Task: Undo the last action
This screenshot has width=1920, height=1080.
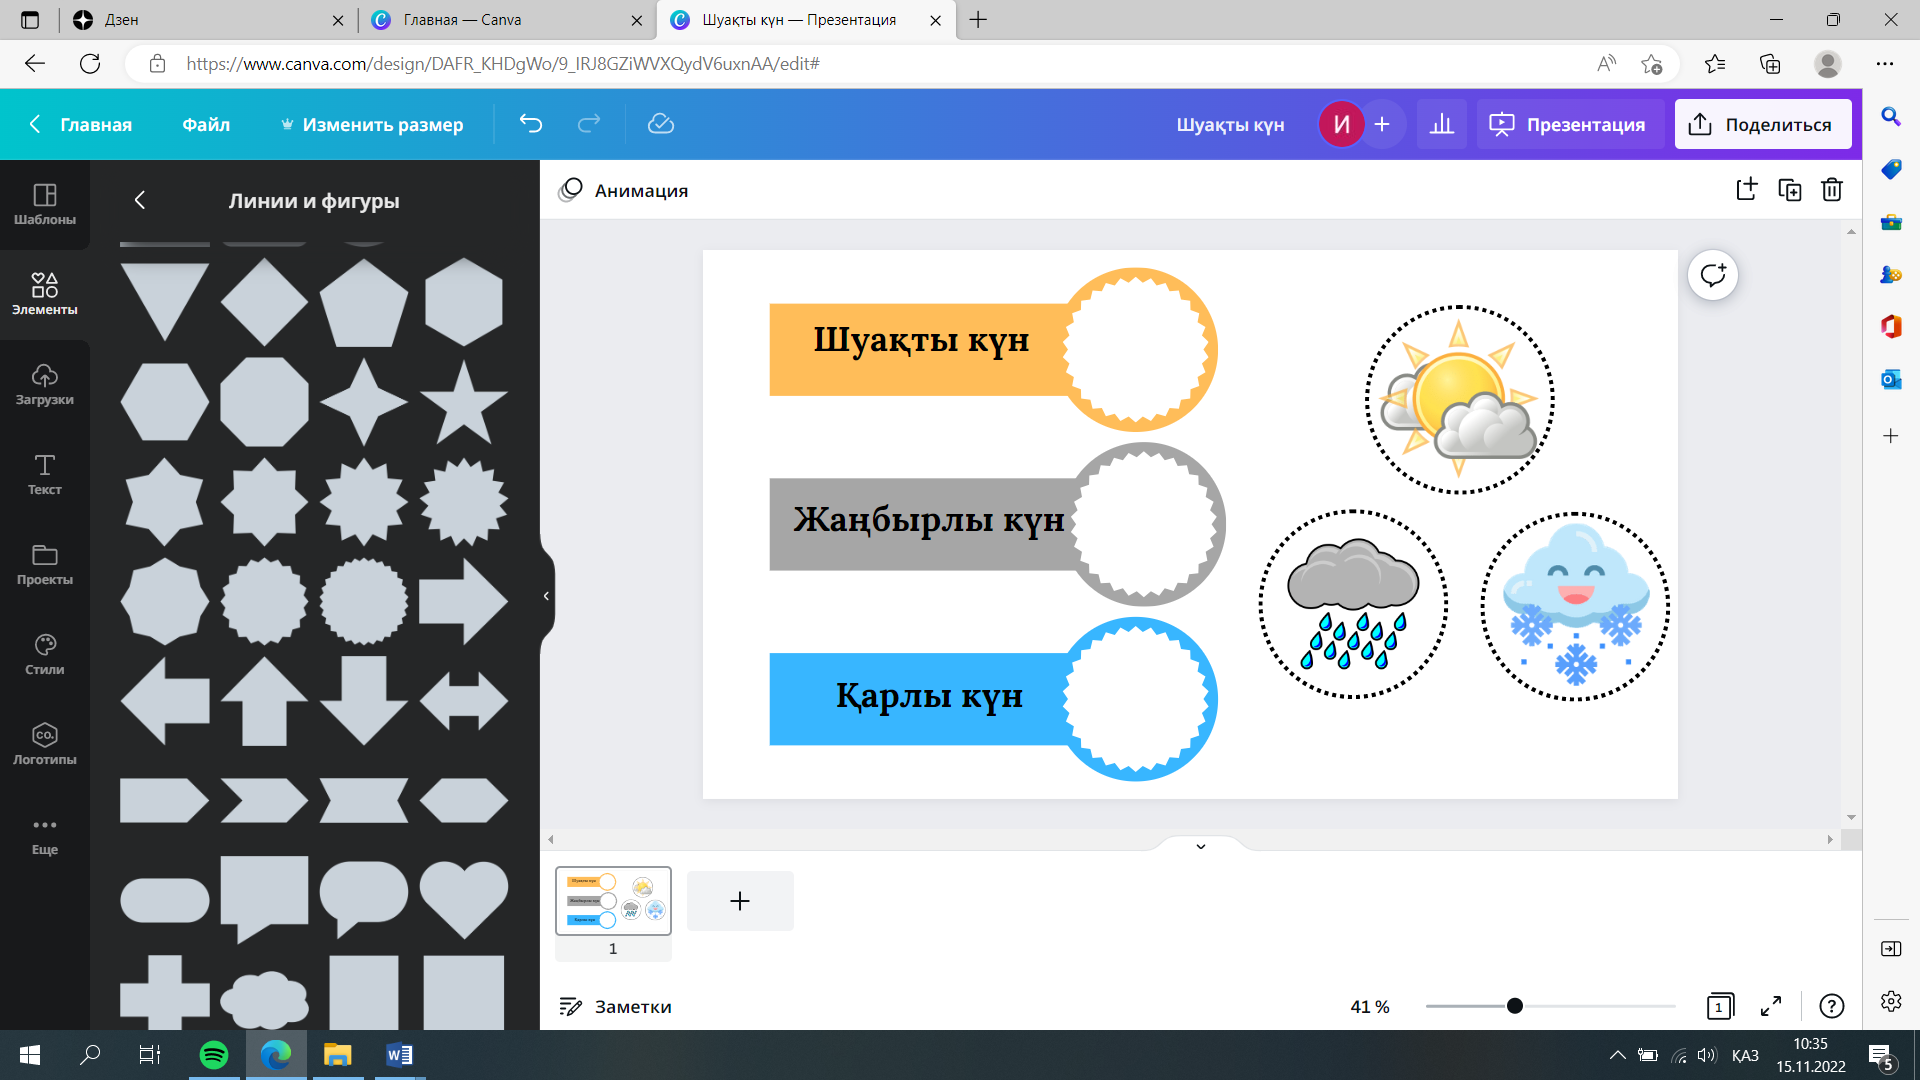Action: [x=531, y=124]
